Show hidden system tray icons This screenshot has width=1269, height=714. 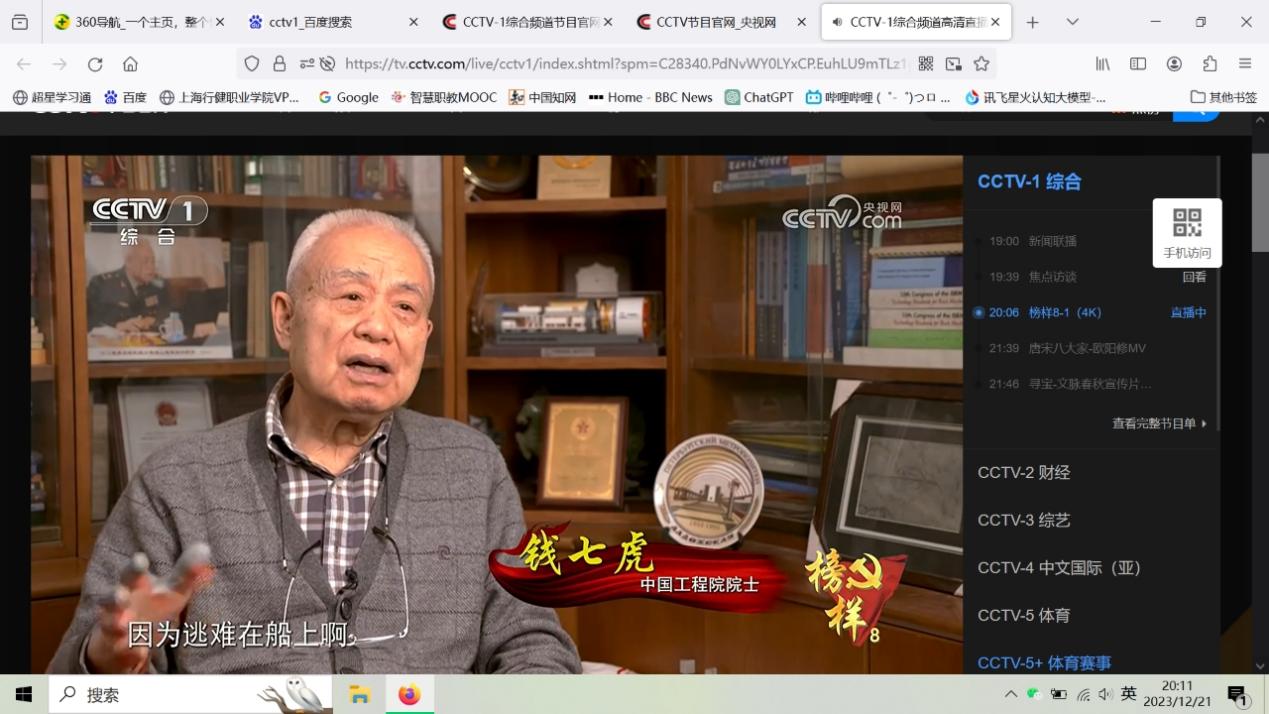click(x=1010, y=694)
